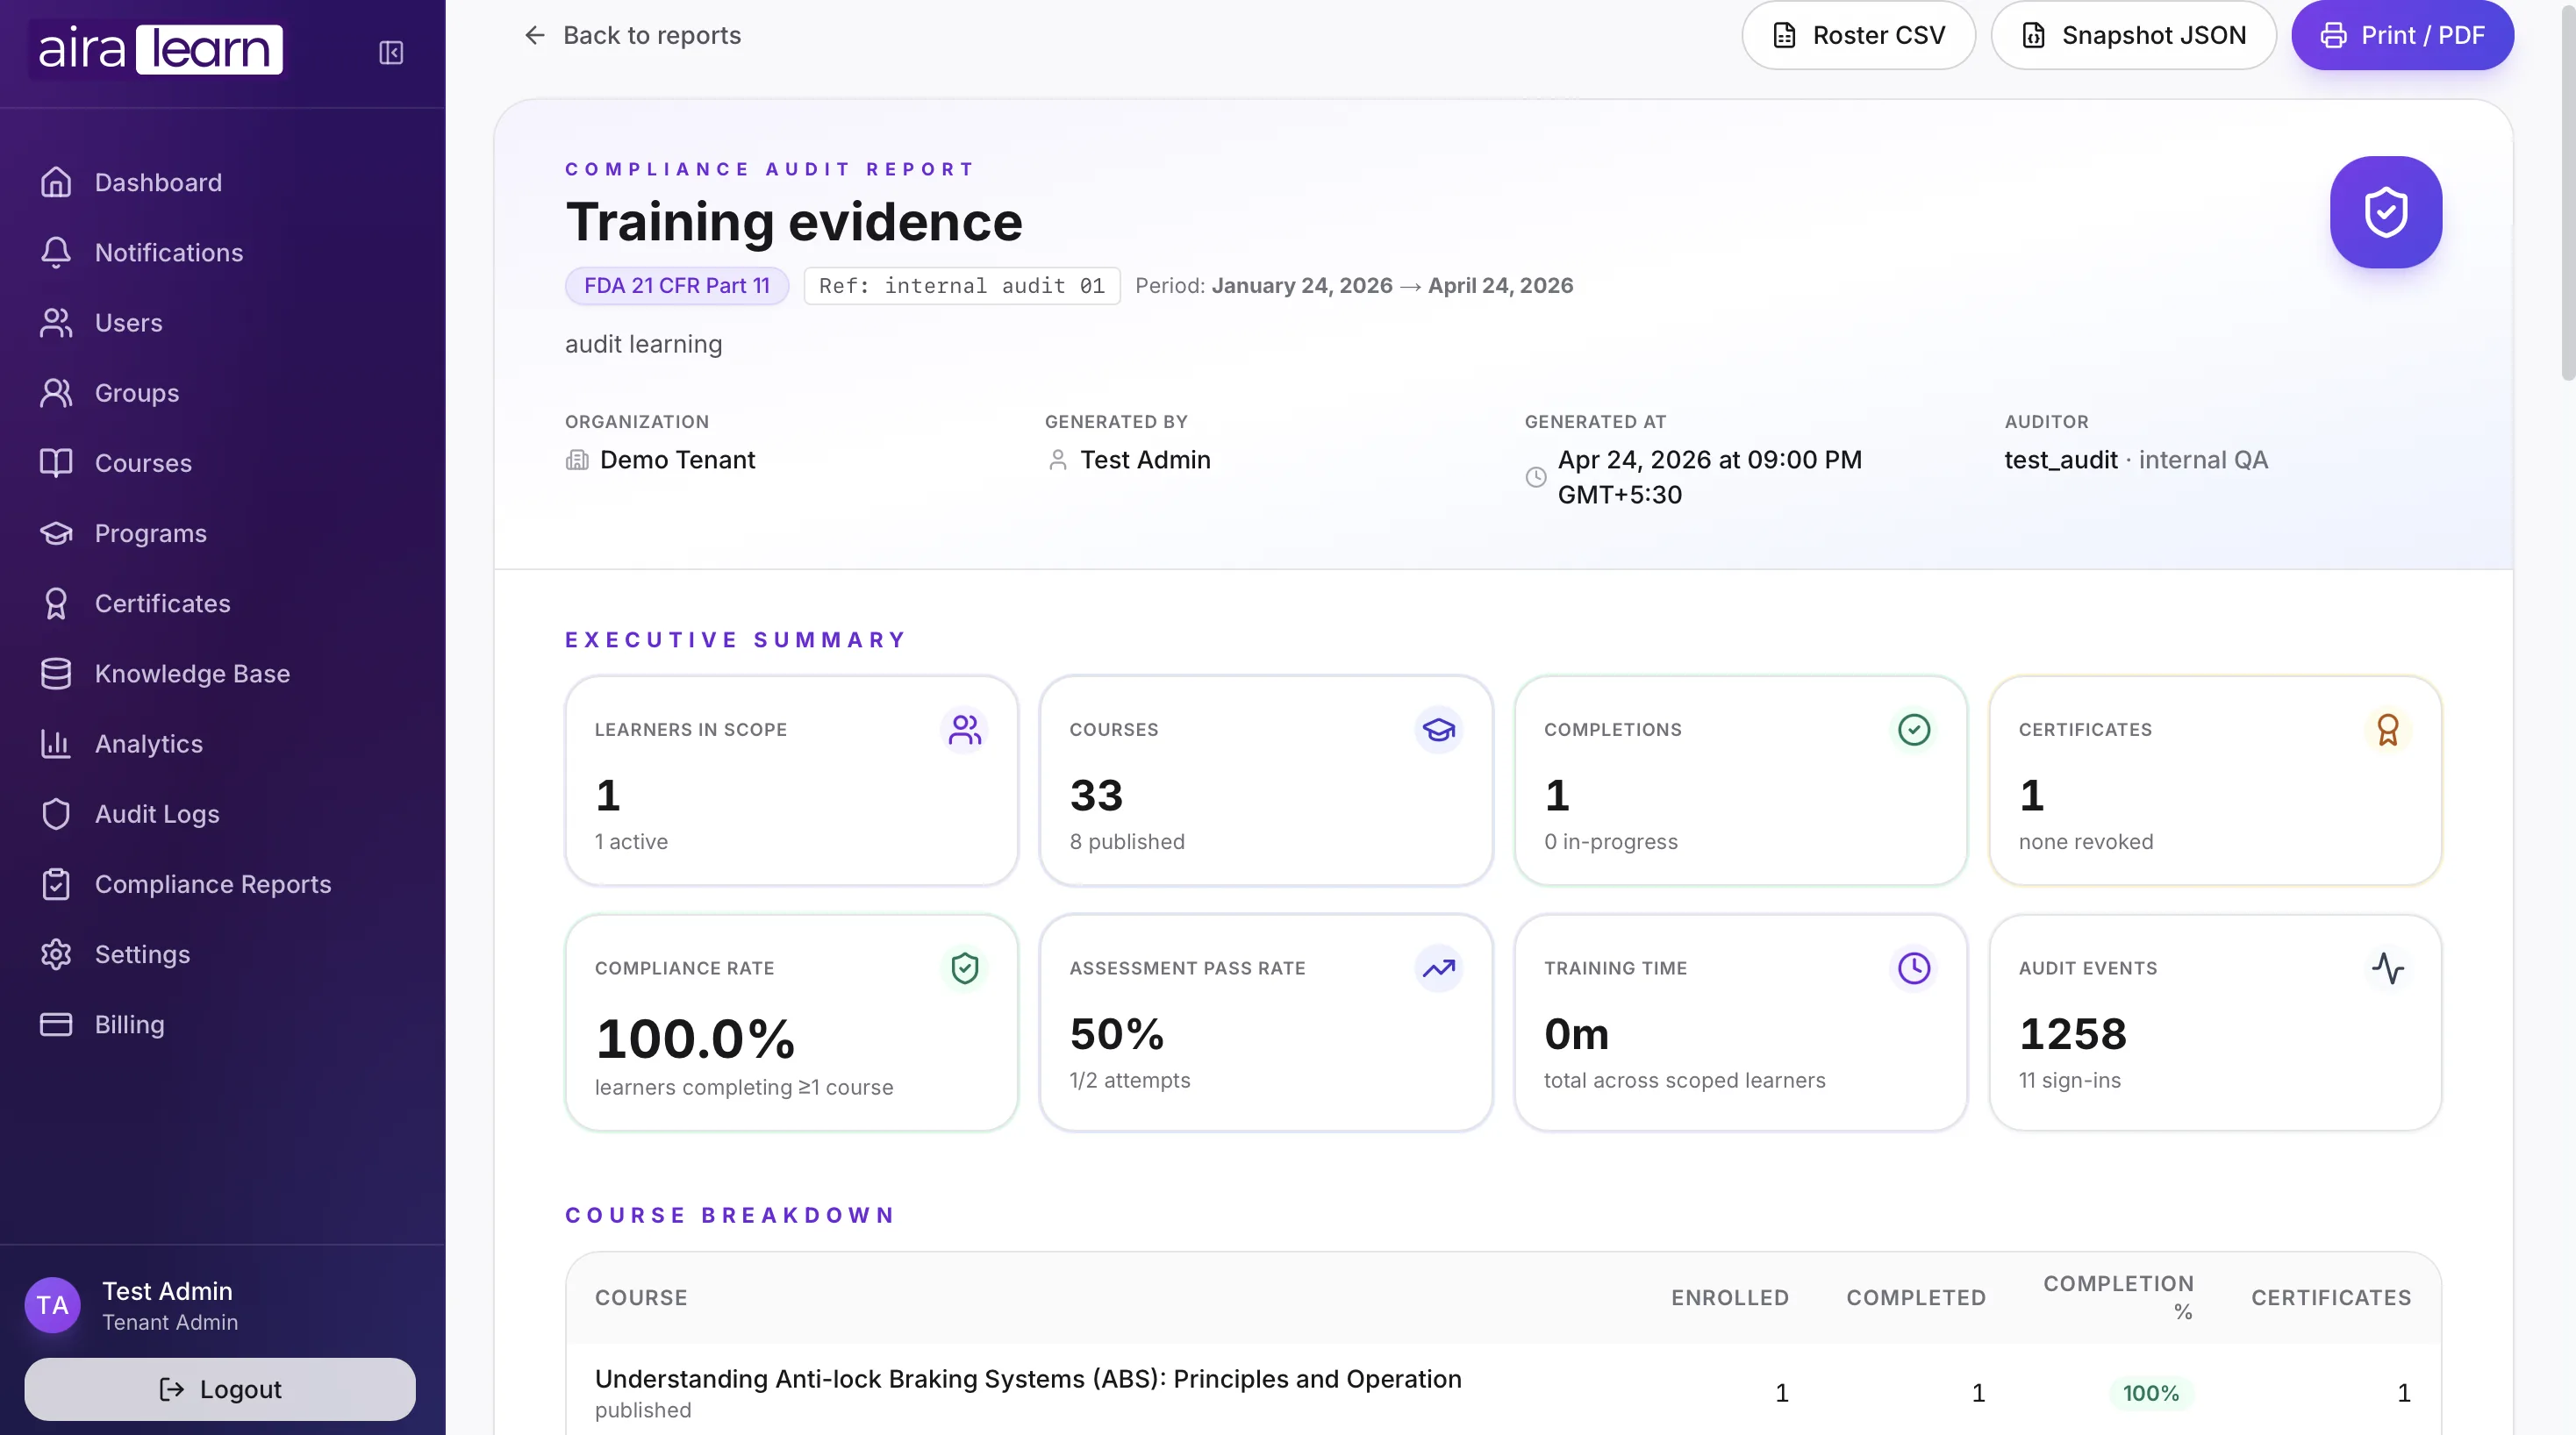This screenshot has width=2576, height=1435.
Task: Click the Completion % column header
Action: [2118, 1298]
